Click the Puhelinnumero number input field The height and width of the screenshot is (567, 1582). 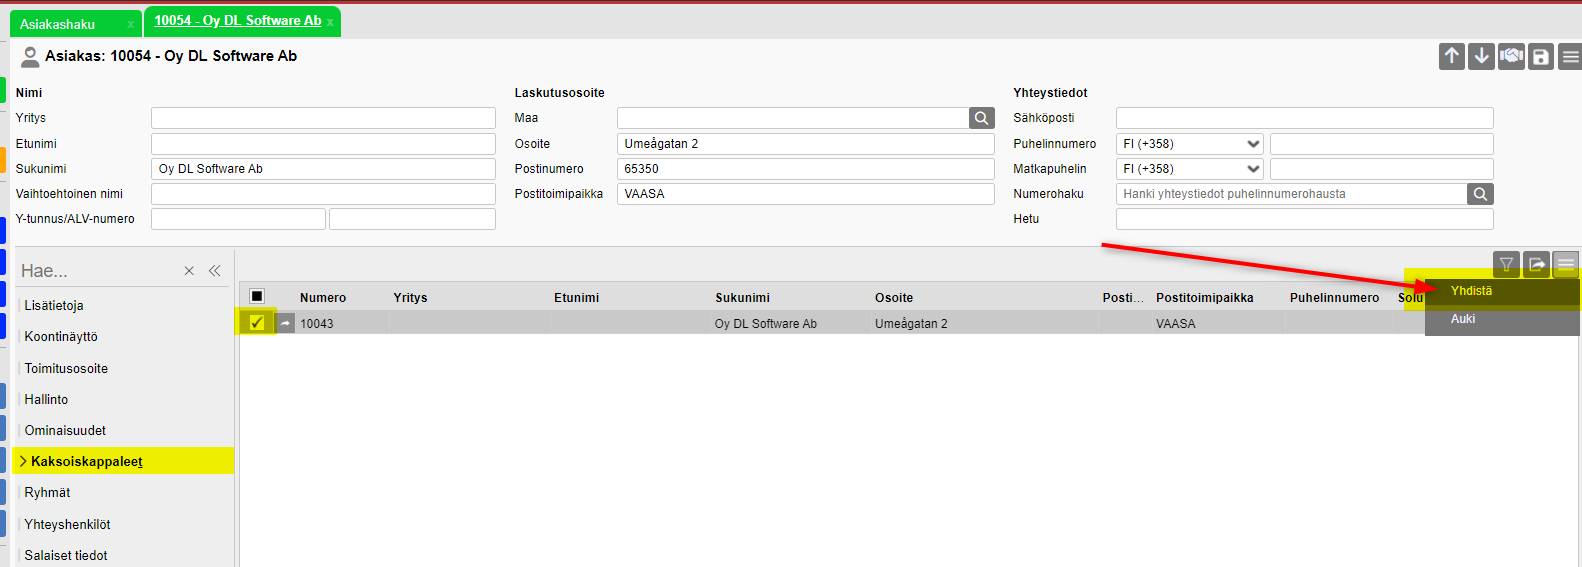coord(1381,144)
